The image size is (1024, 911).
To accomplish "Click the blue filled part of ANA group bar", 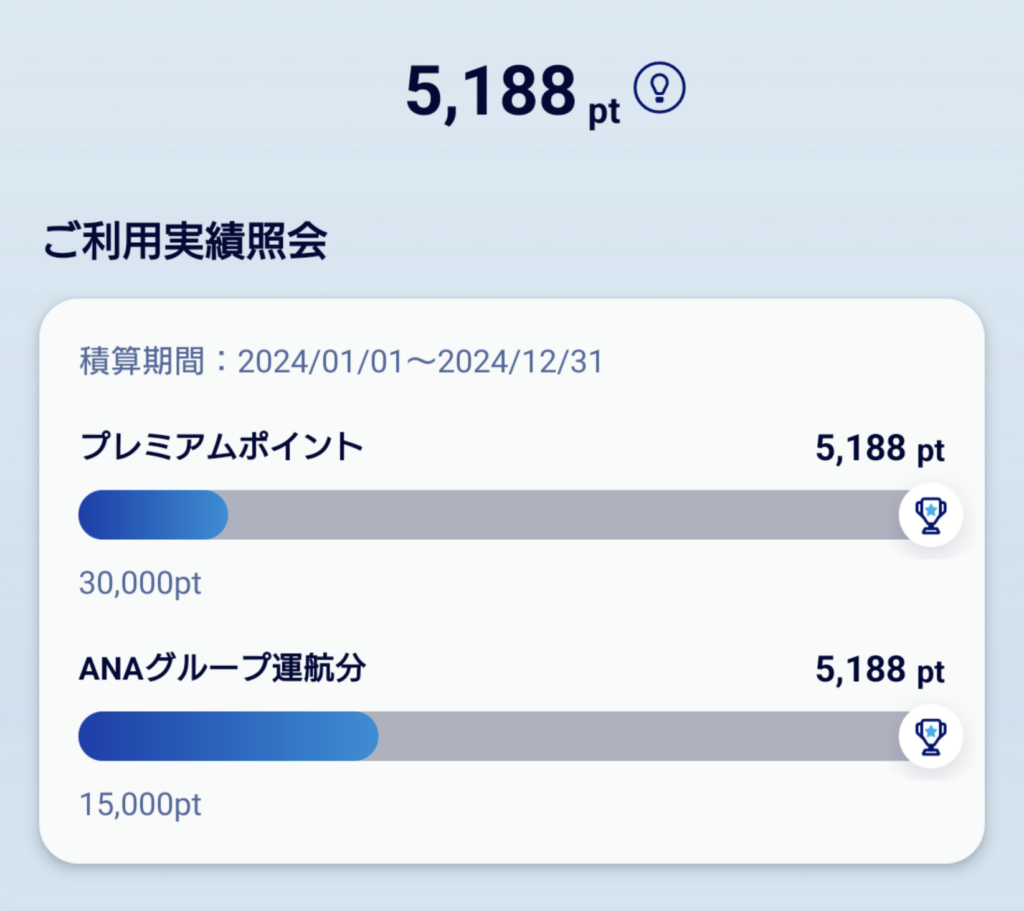I will tap(228, 736).
